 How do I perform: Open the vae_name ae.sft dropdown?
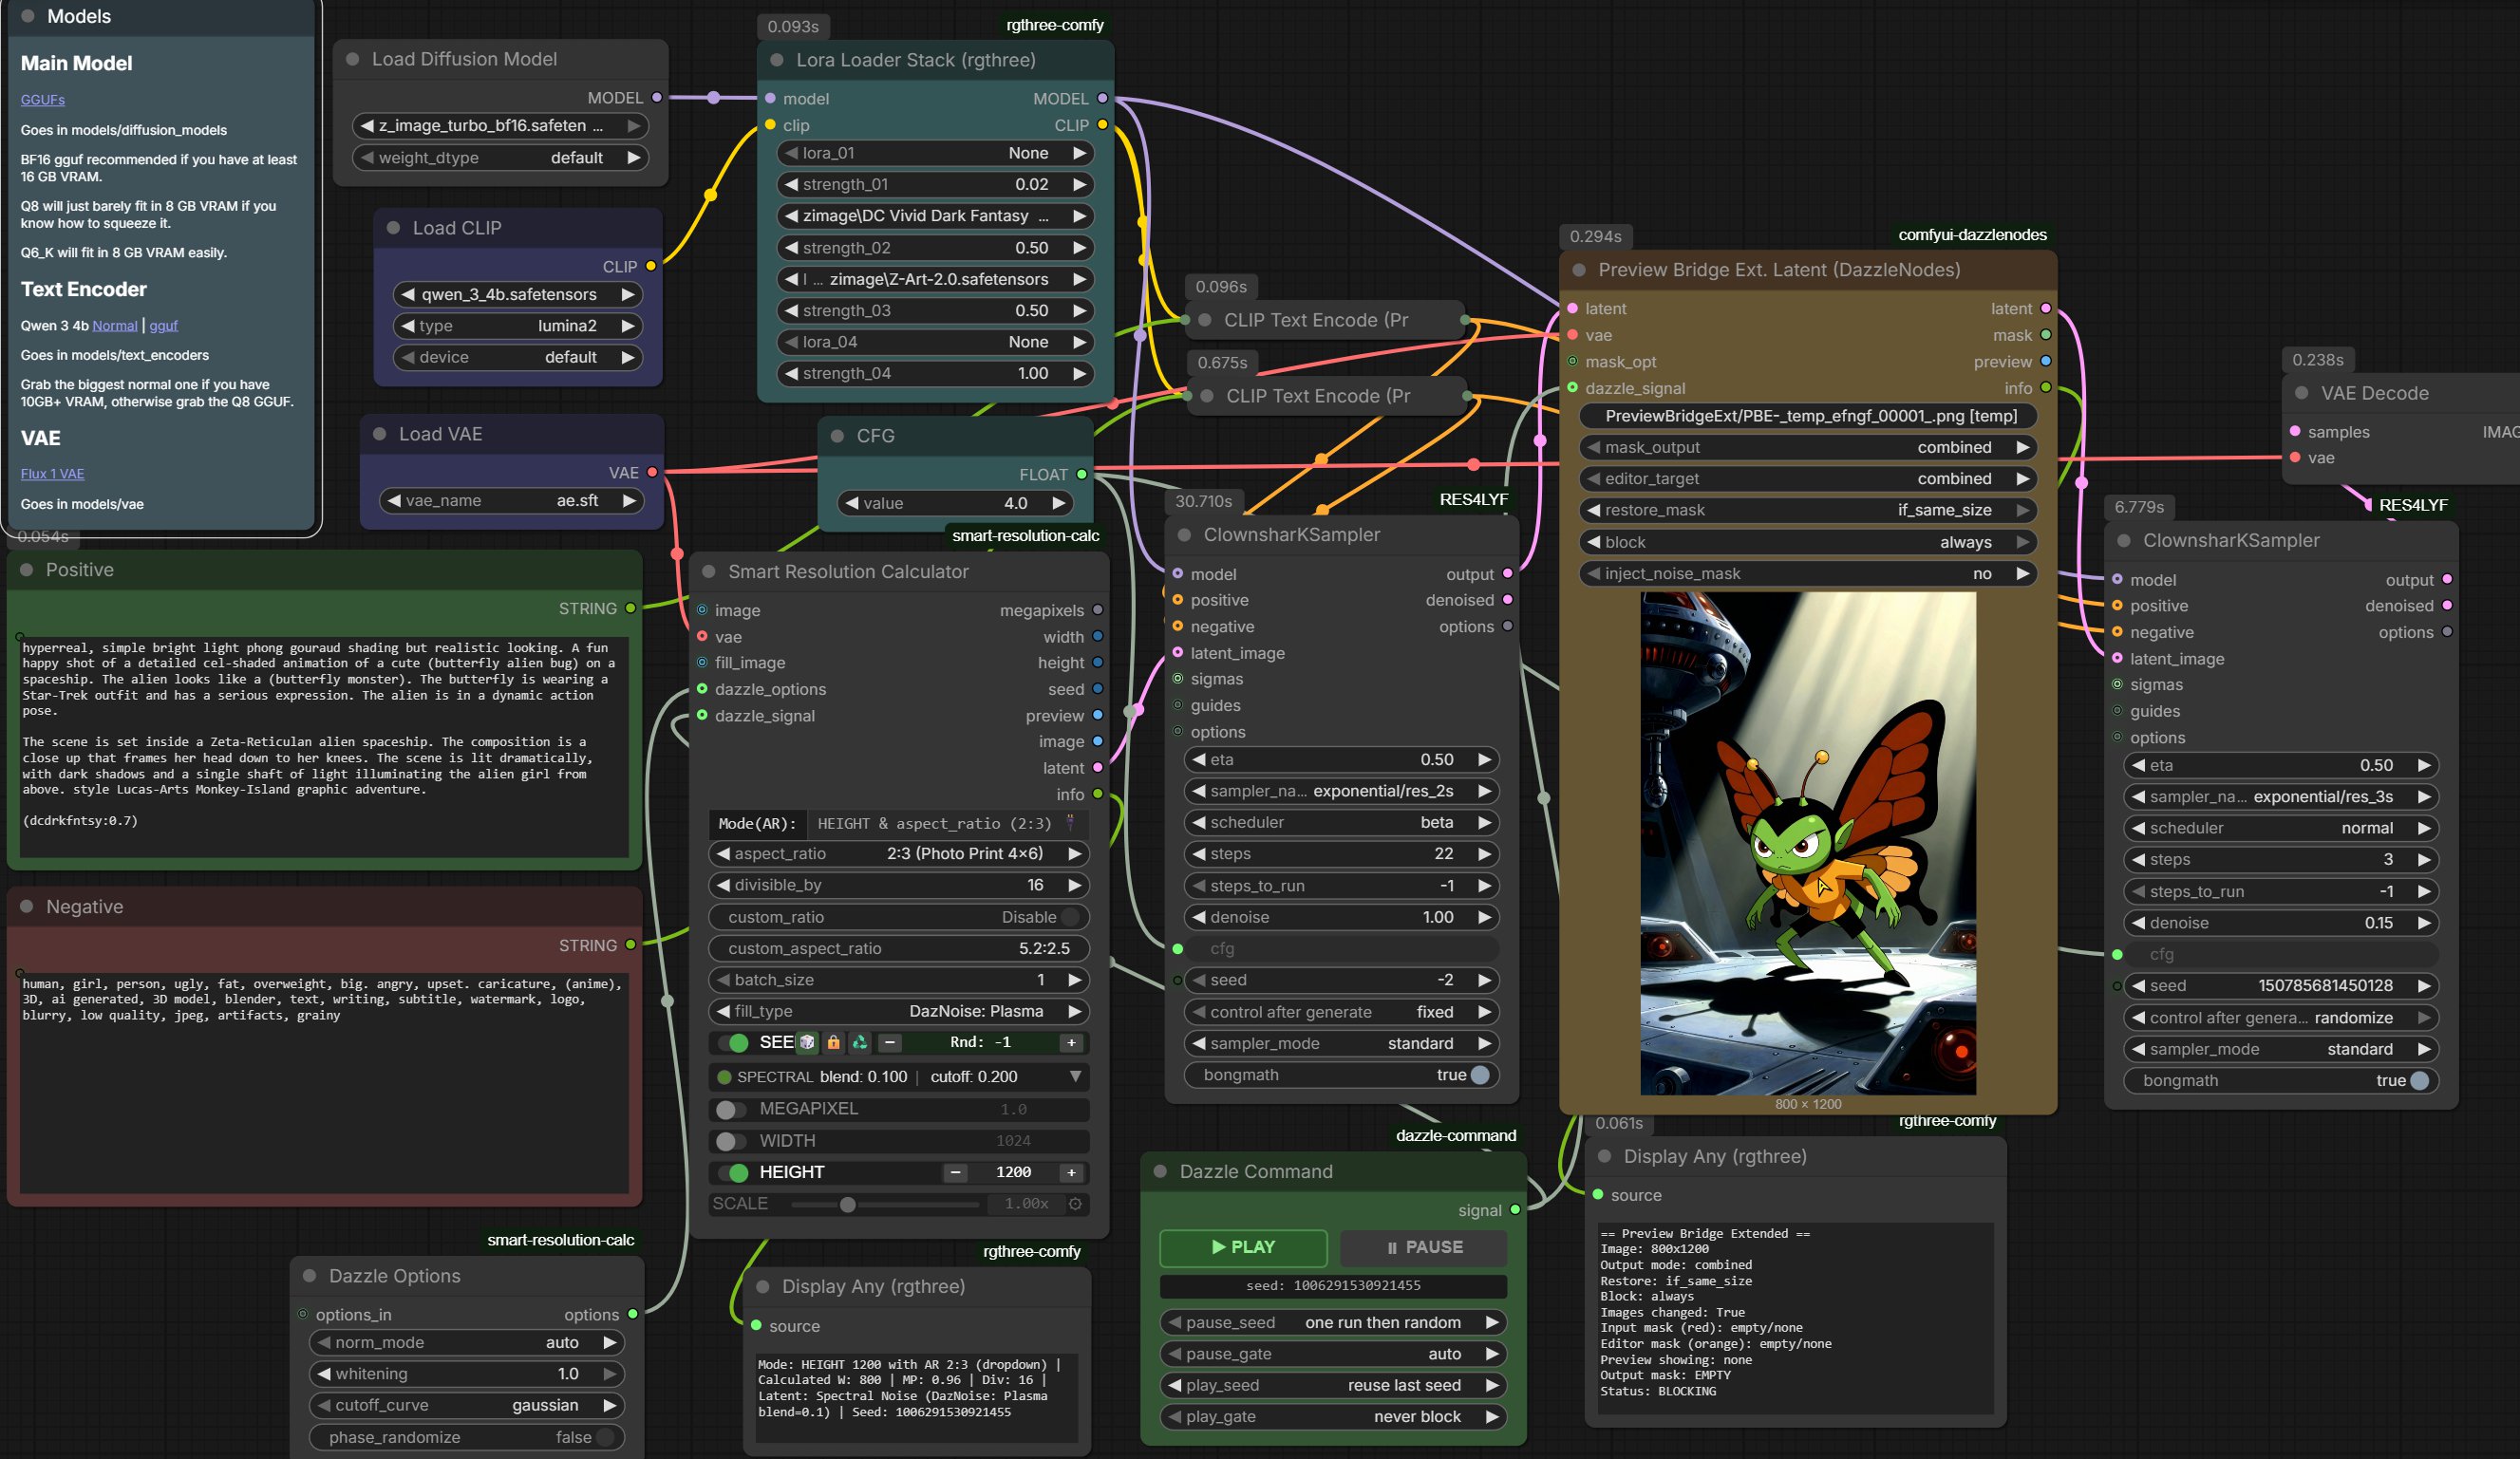pos(512,501)
